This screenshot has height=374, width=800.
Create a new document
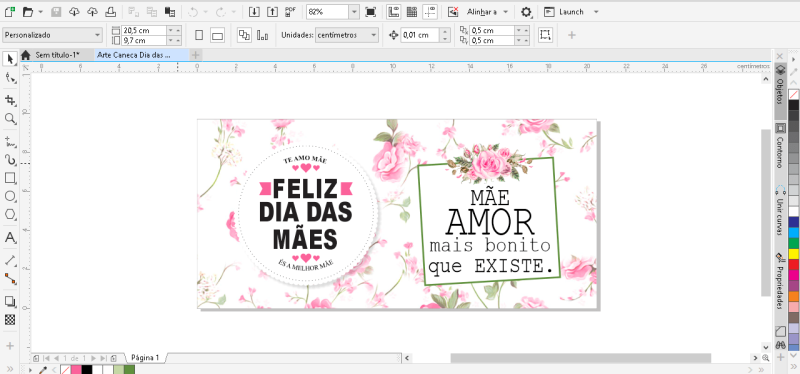point(9,12)
